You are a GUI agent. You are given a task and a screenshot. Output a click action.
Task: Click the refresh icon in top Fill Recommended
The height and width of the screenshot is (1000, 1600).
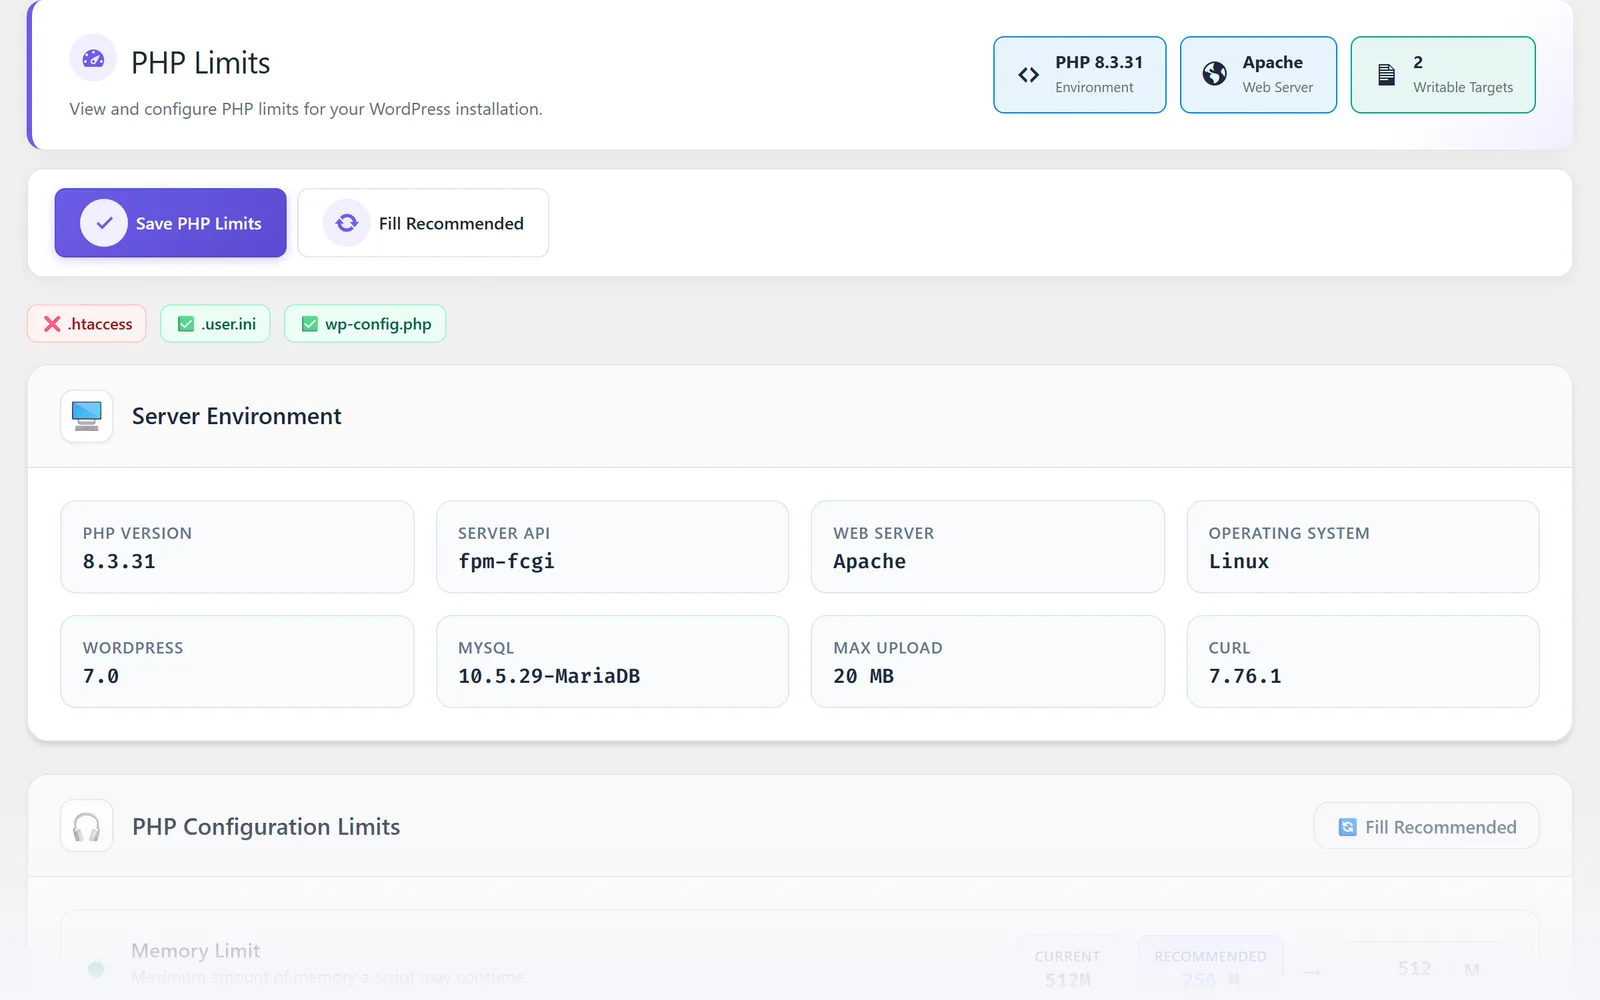point(347,223)
